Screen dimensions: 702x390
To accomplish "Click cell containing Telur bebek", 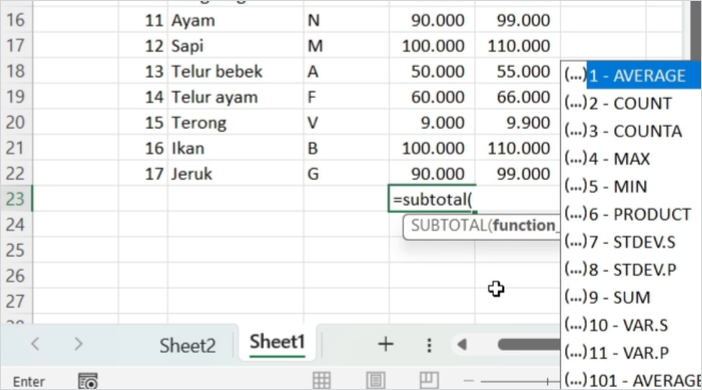I will (x=235, y=71).
